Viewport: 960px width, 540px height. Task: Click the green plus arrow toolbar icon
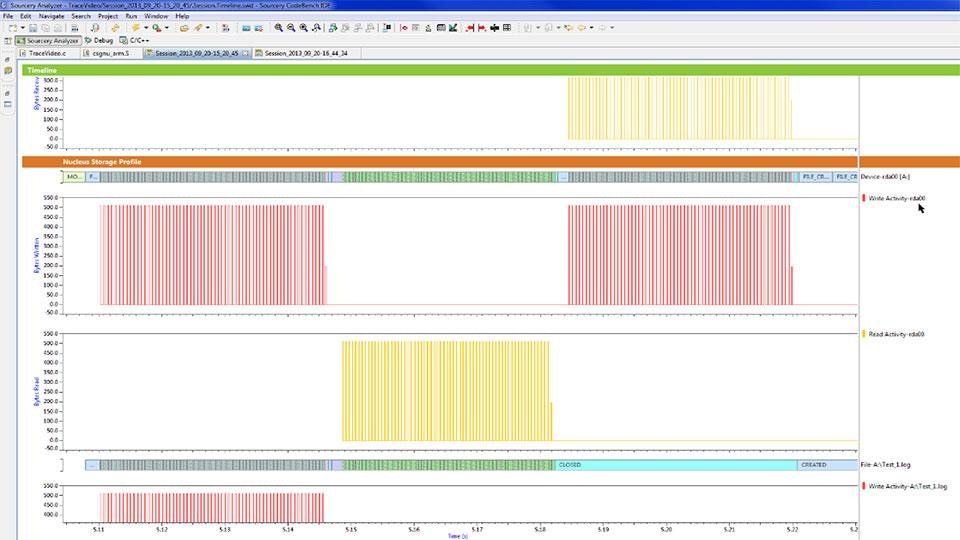tap(495, 28)
